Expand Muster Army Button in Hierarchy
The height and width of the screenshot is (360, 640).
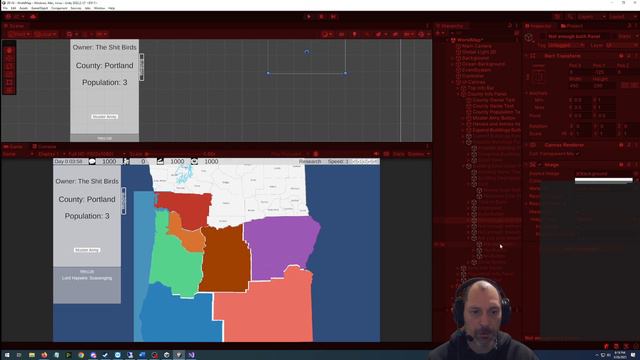point(463,118)
